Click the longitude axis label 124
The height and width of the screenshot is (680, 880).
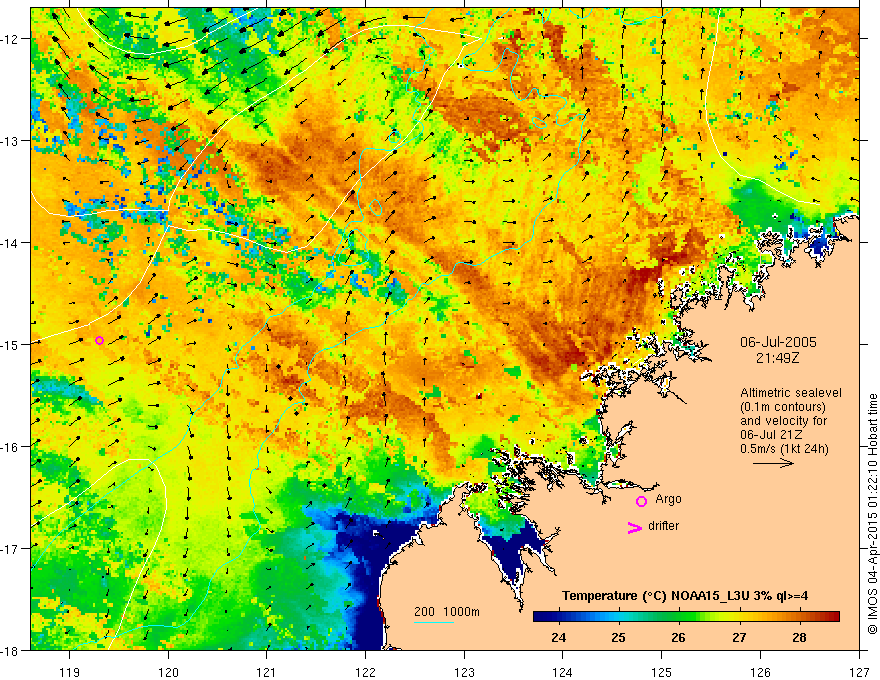click(563, 672)
